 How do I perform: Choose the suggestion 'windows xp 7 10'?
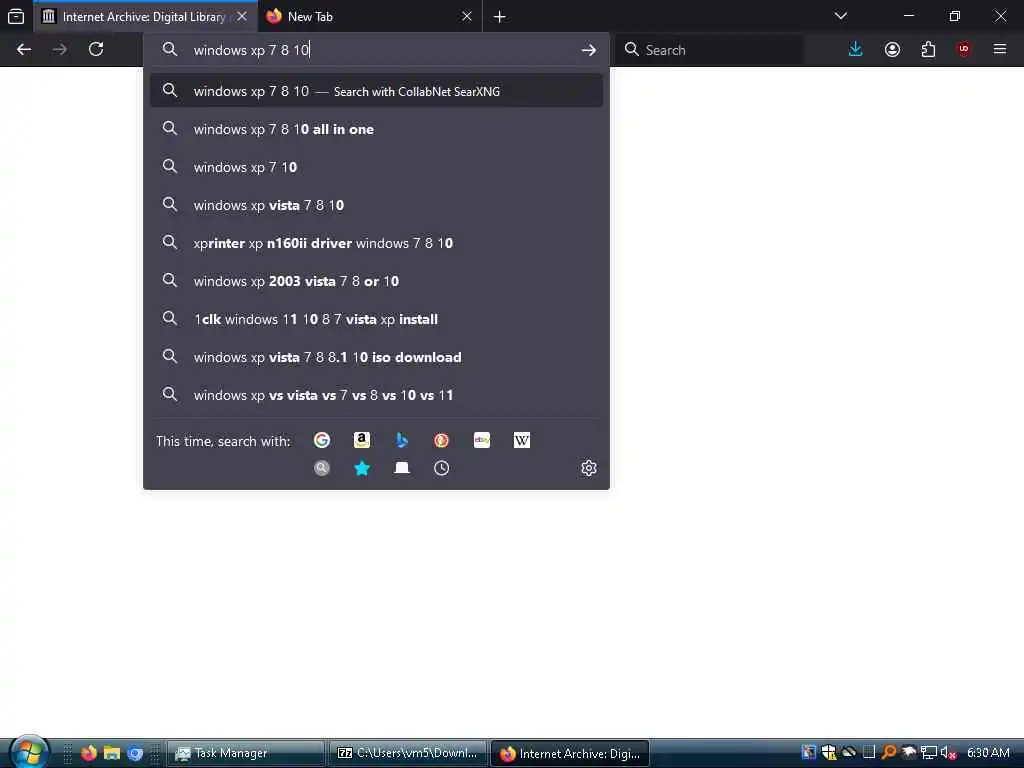376,167
